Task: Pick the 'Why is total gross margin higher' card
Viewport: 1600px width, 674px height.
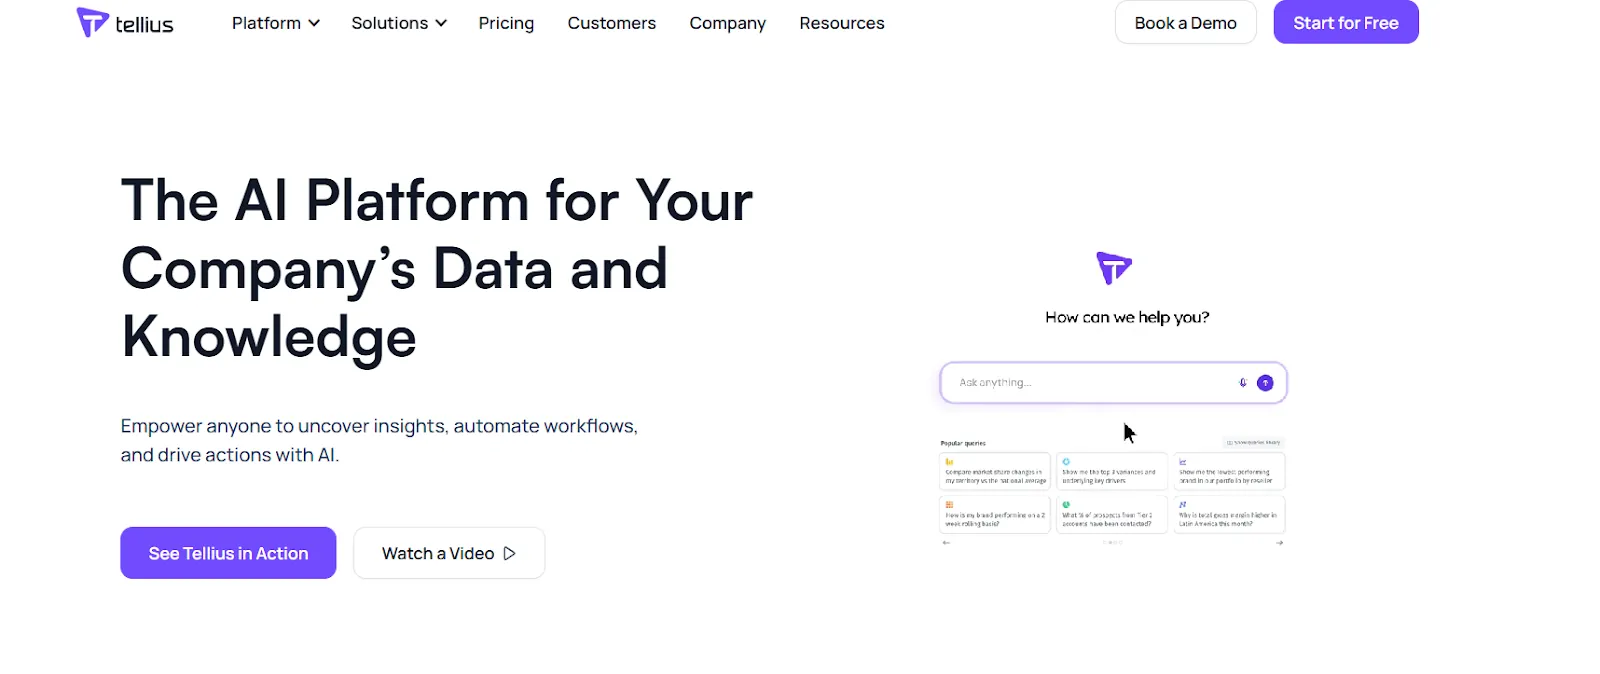Action: tap(1228, 515)
